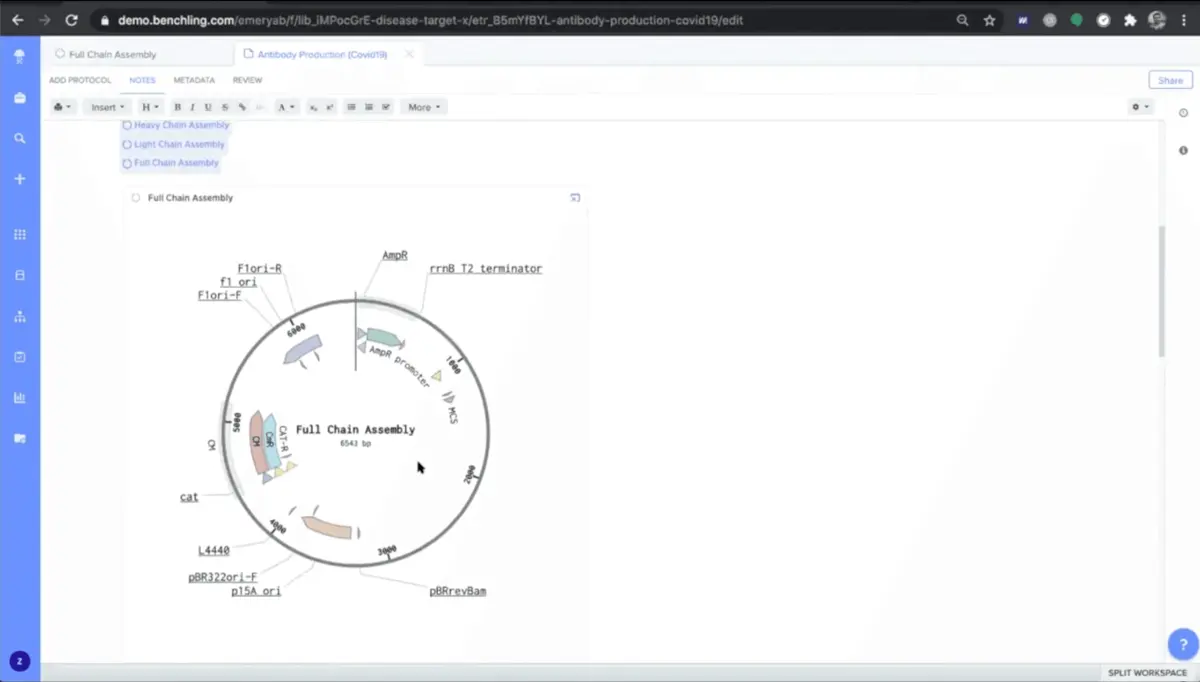Open the history clock icon on right panel
The image size is (1200, 682).
tap(1183, 113)
